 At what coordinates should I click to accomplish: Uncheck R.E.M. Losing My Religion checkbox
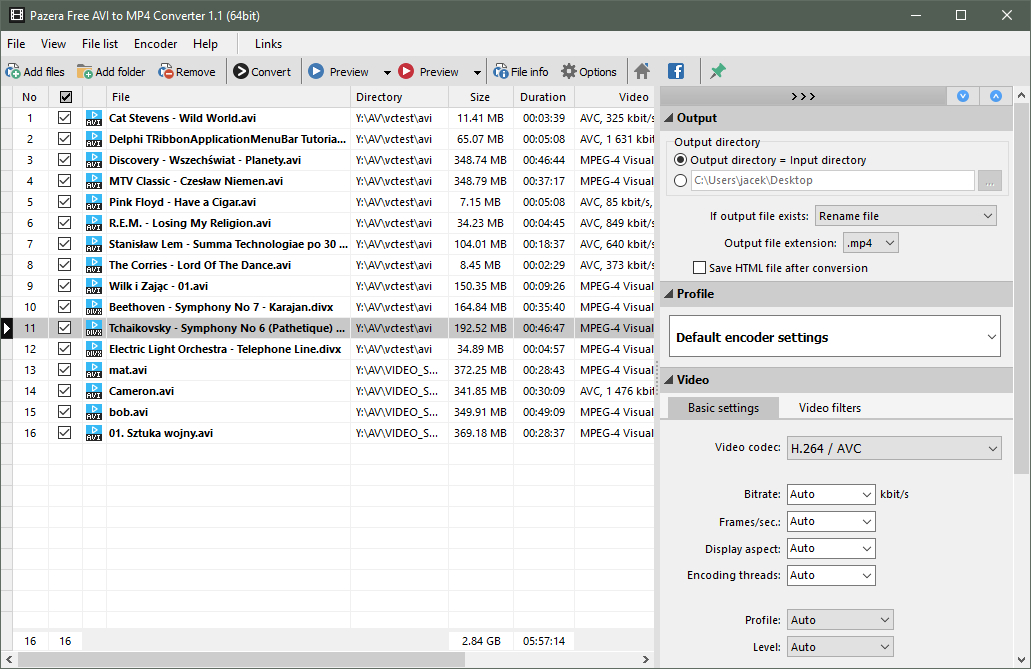coord(64,223)
